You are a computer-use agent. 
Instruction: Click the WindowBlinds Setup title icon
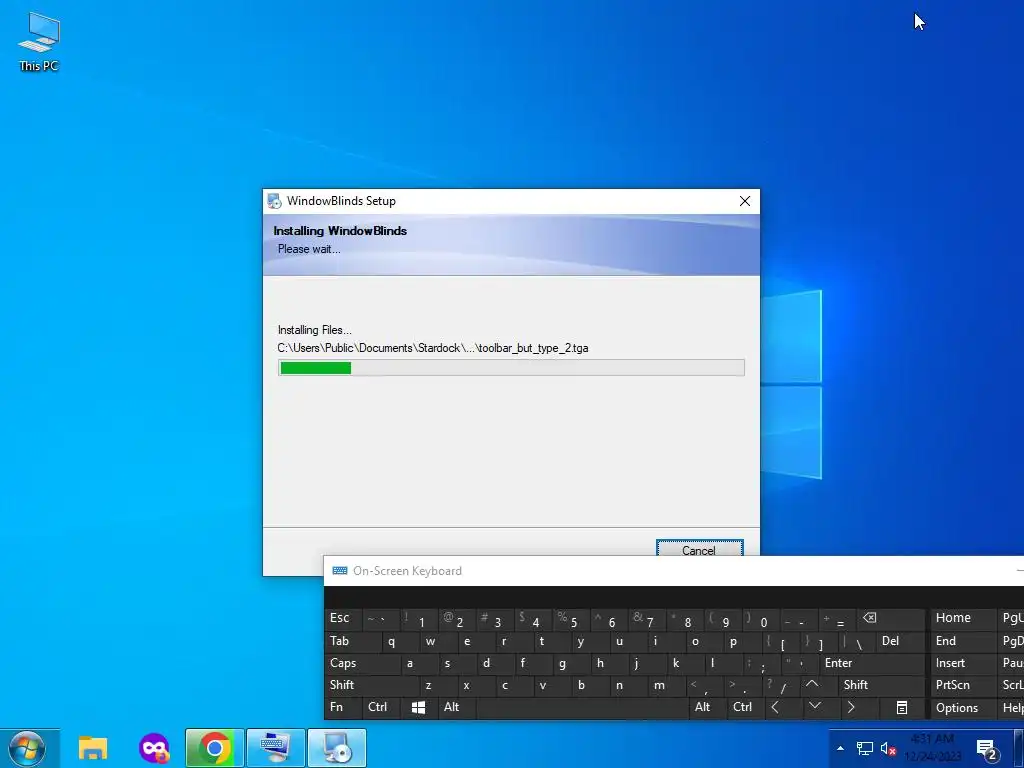pos(274,201)
